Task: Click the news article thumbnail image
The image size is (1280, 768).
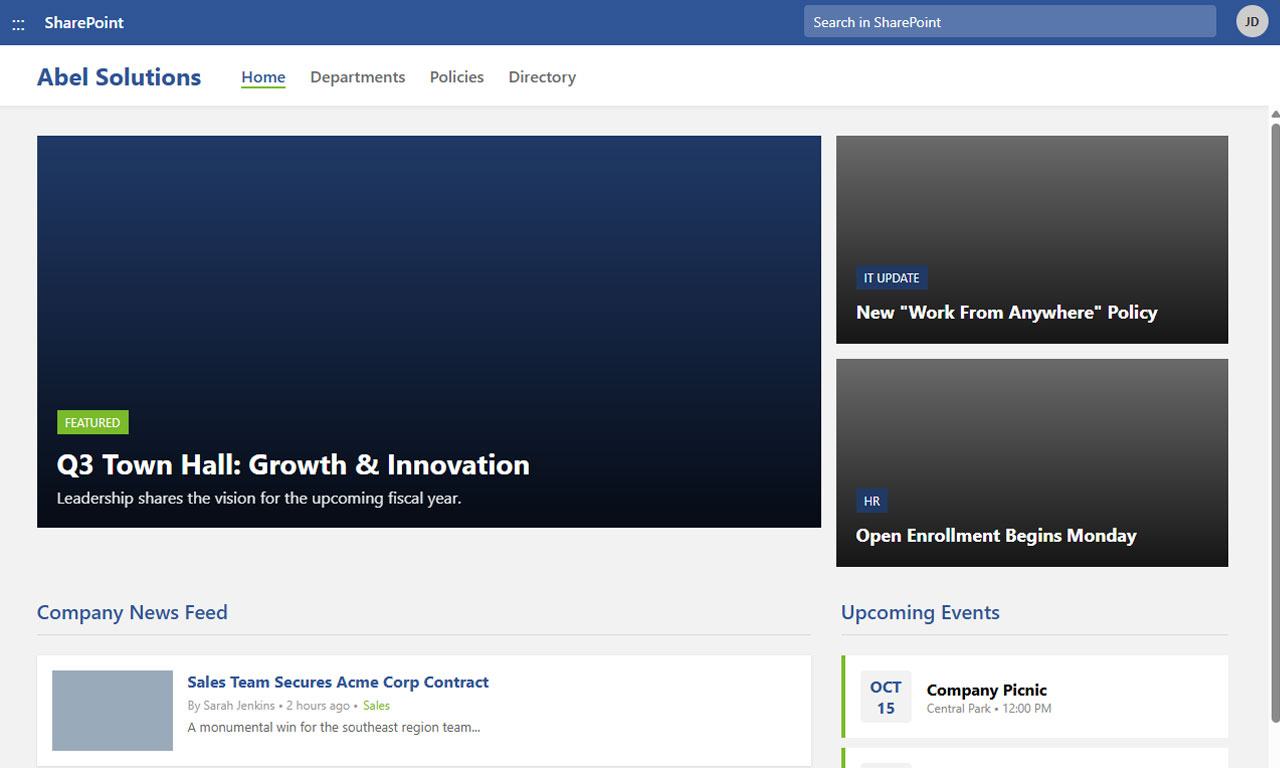Action: click(112, 710)
